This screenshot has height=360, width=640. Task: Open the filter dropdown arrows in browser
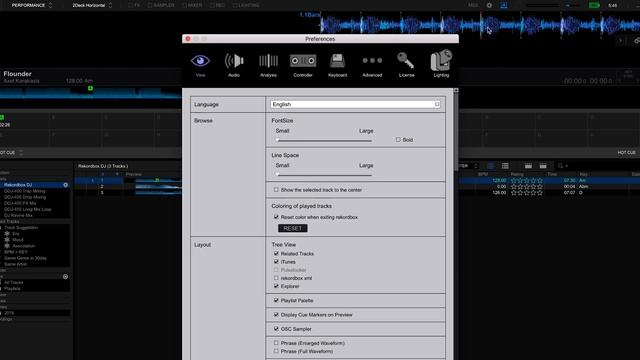click(x=476, y=166)
